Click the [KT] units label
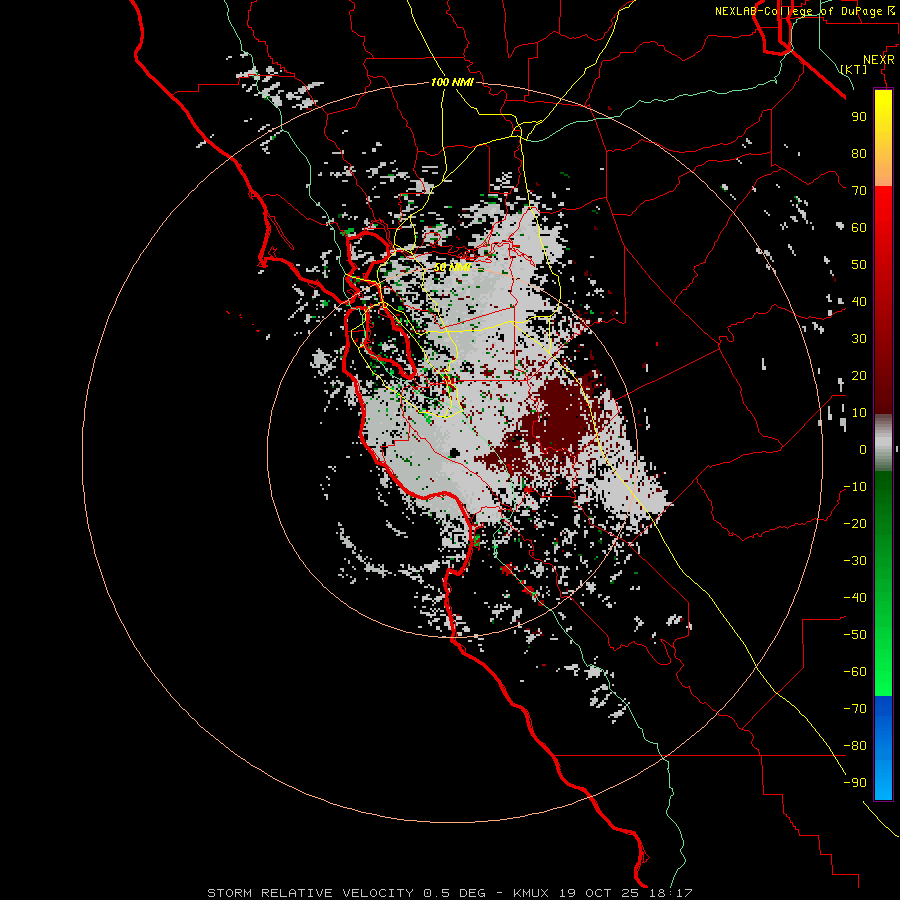 (853, 69)
